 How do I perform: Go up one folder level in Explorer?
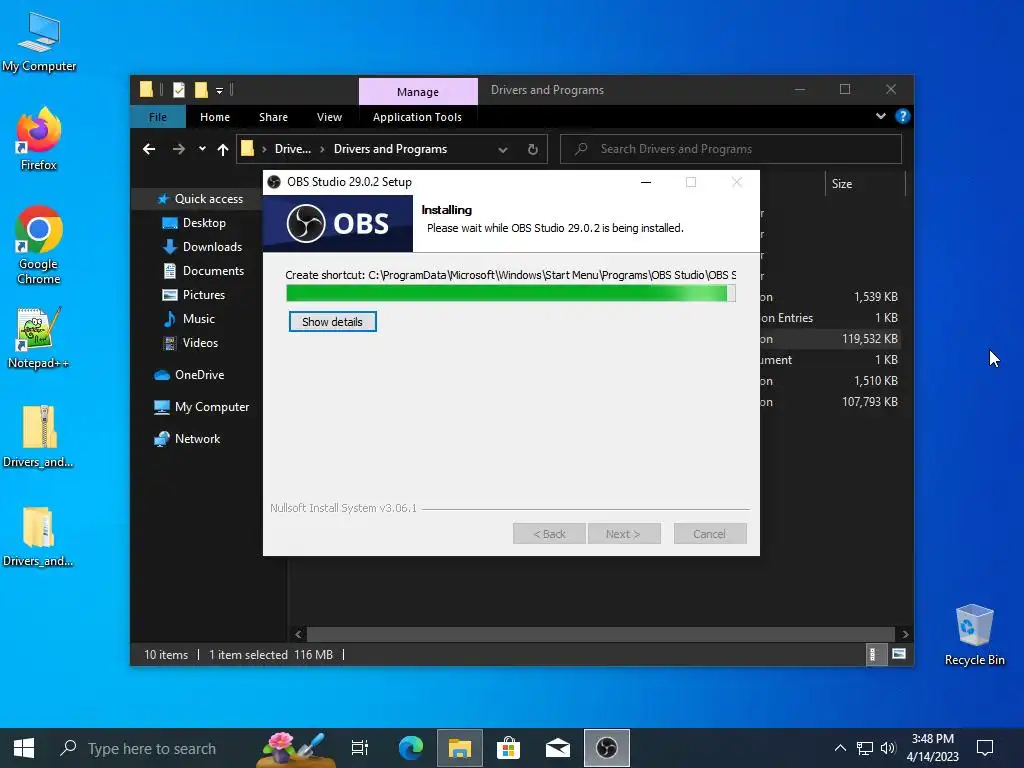[223, 150]
